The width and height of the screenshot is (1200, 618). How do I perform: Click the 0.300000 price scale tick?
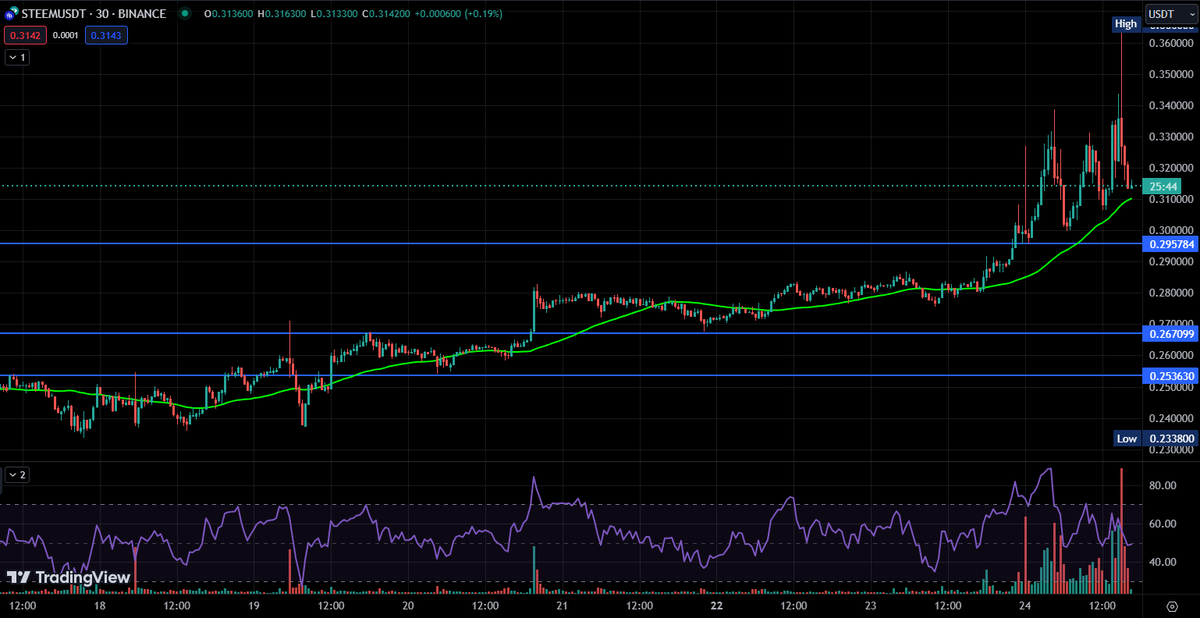tap(1171, 230)
